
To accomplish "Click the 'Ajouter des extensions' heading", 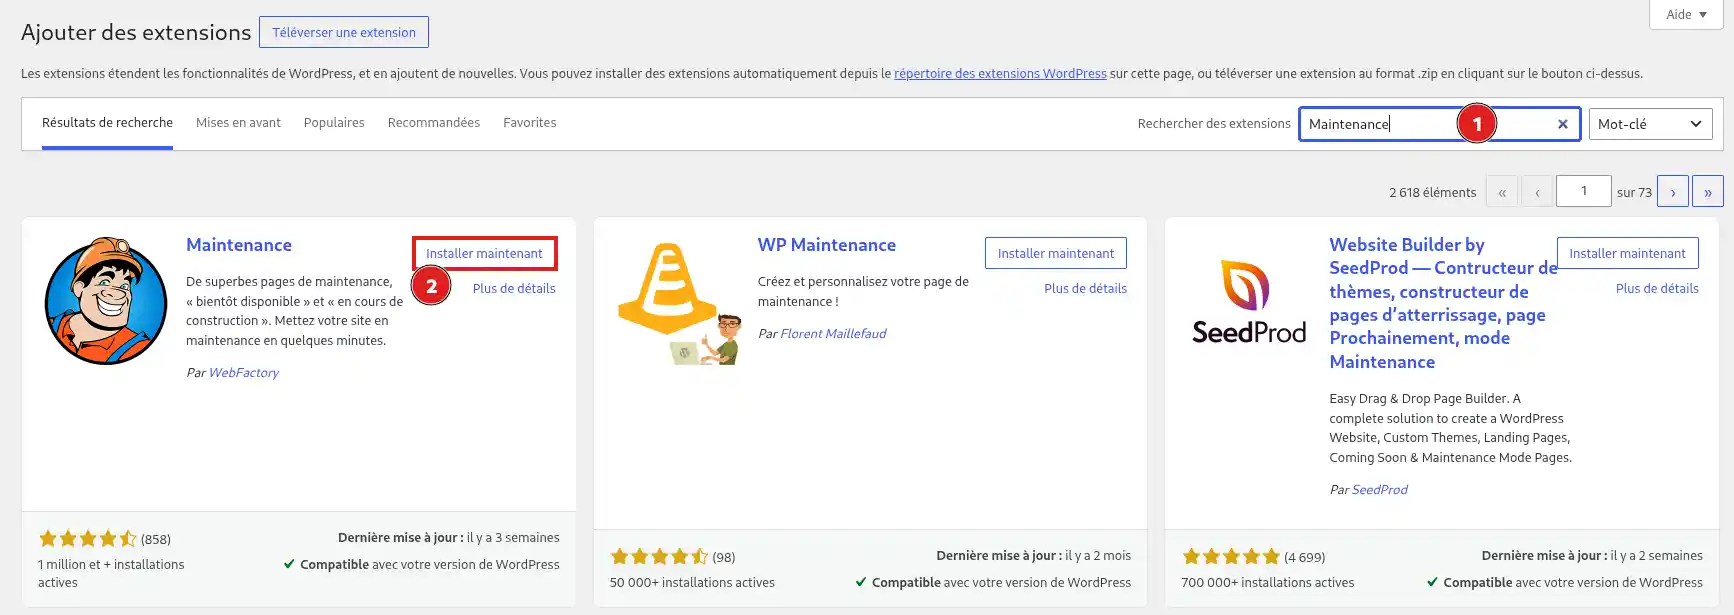I will [x=136, y=32].
